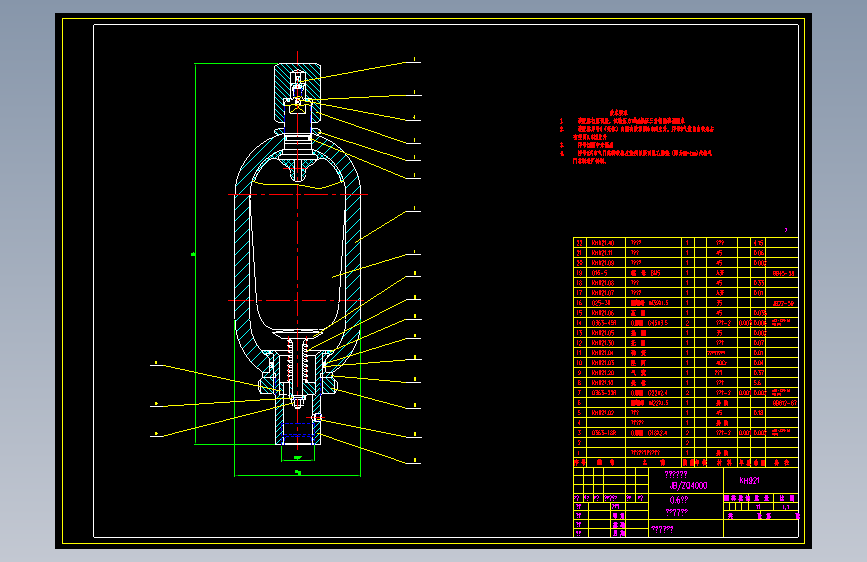The height and width of the screenshot is (562, 867).
Task: Select the hatched top valve cap of accumulator
Action: click(297, 92)
